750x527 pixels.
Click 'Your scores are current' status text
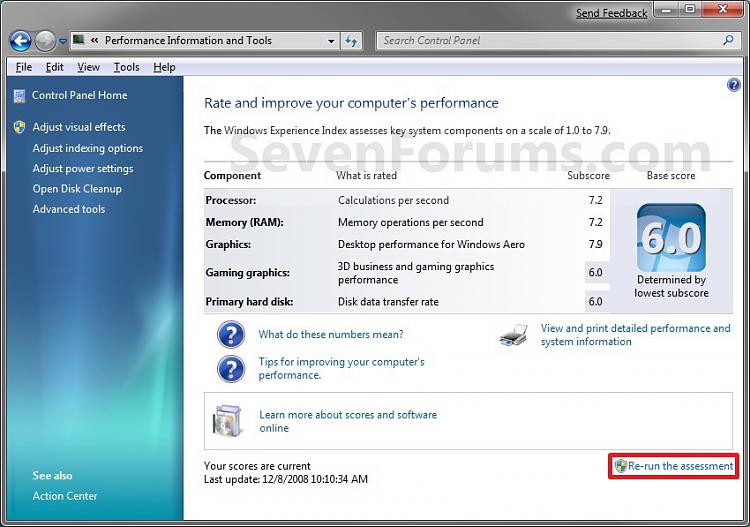pyautogui.click(x=257, y=466)
